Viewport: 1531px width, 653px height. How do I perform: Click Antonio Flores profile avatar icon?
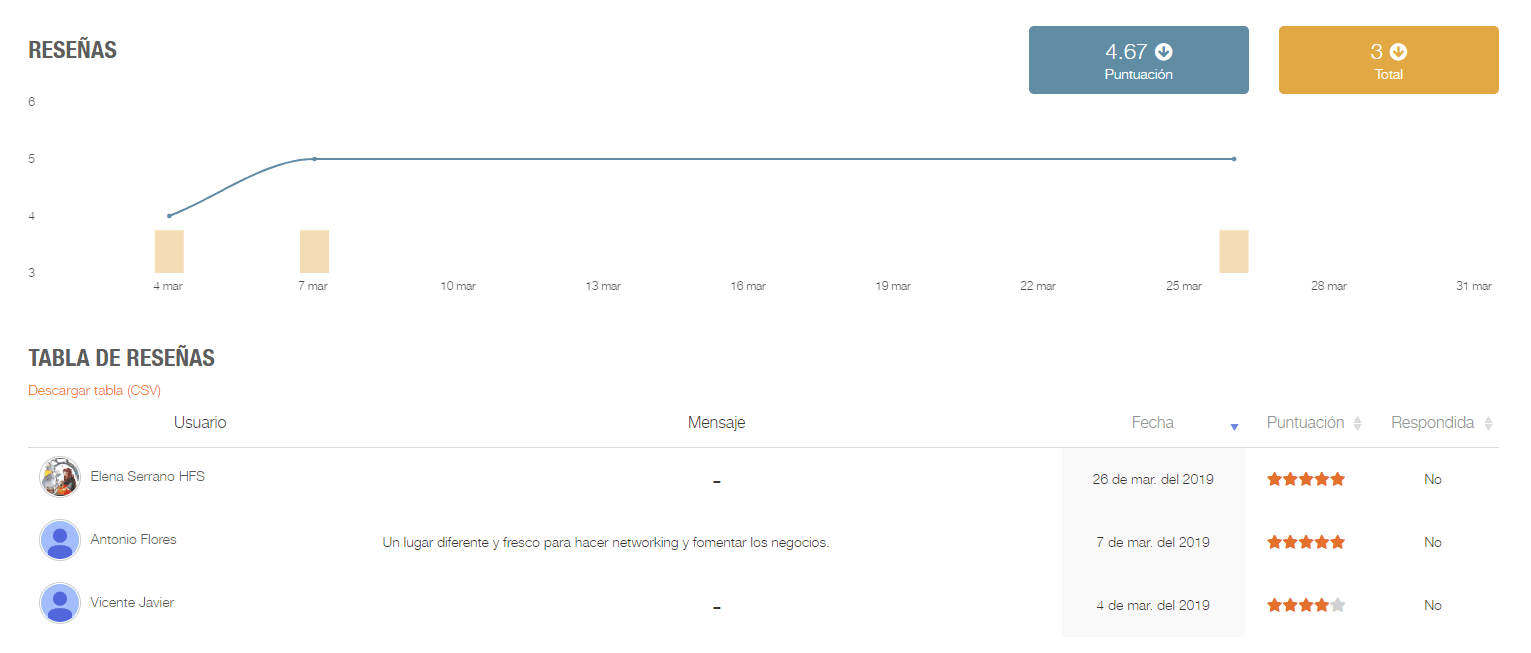tap(60, 540)
